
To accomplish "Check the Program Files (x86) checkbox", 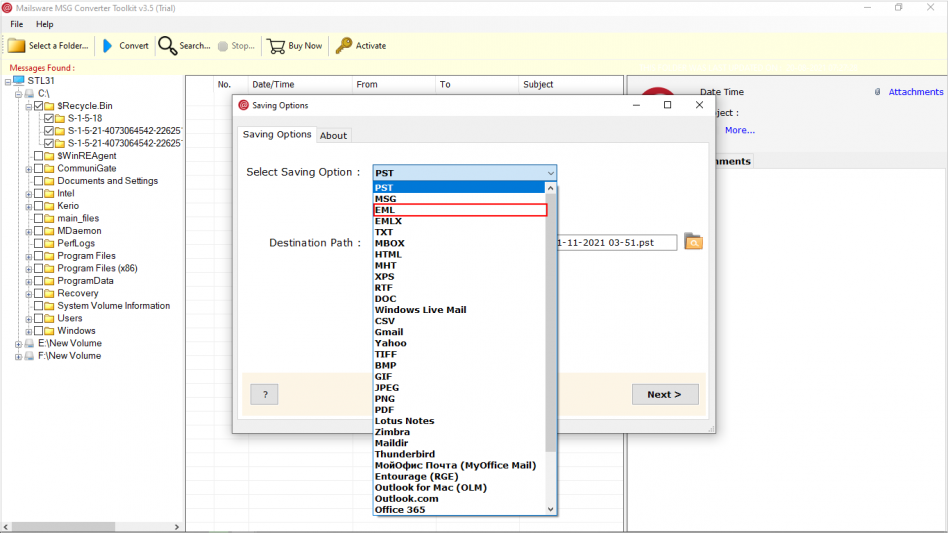I will click(x=39, y=268).
